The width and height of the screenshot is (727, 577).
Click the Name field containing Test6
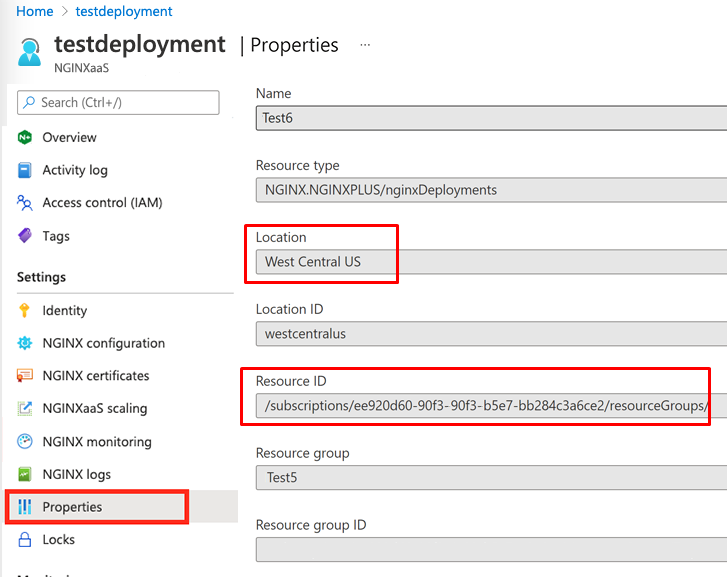[490, 118]
